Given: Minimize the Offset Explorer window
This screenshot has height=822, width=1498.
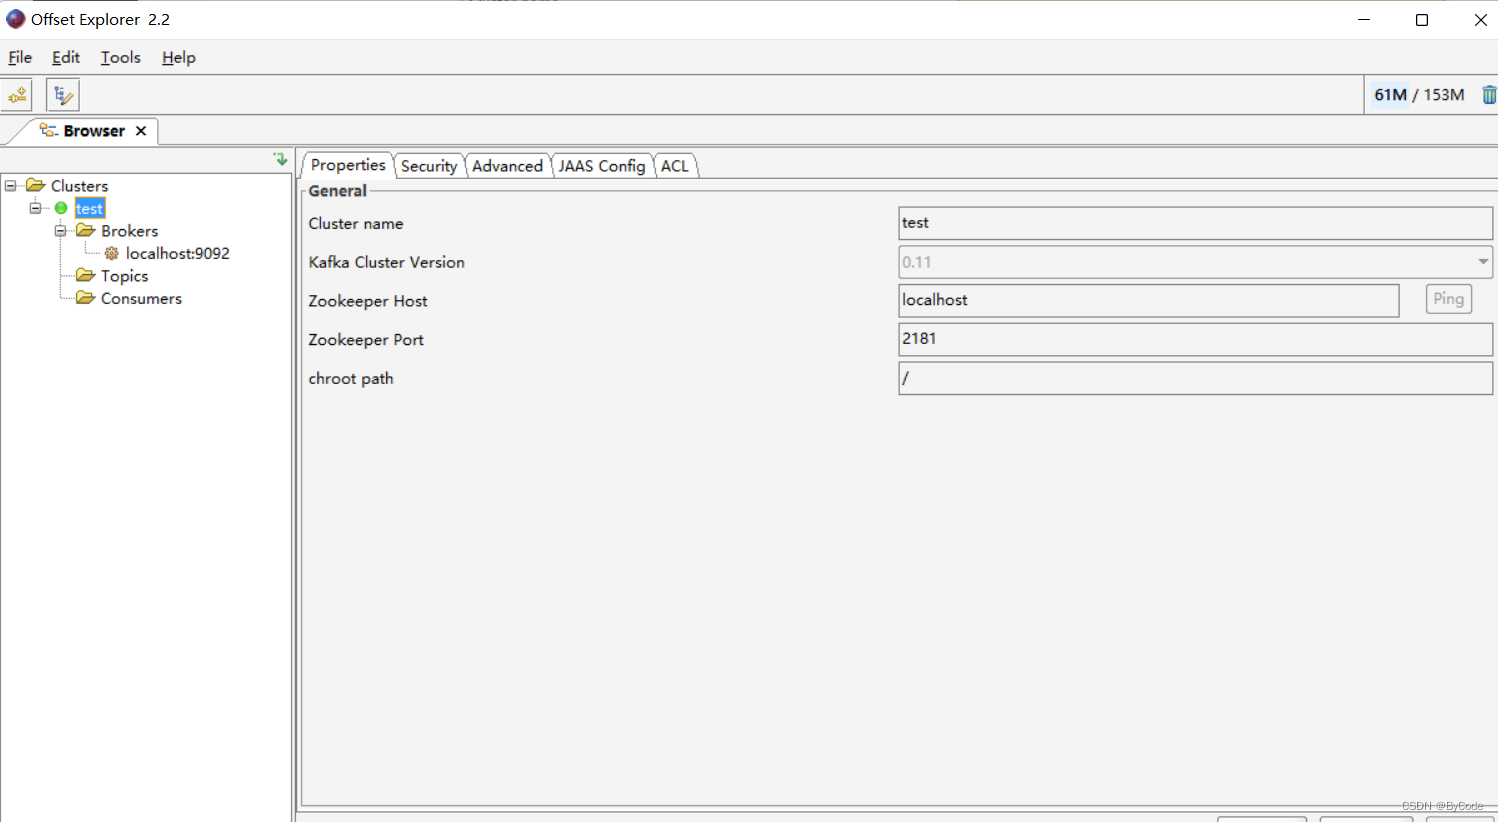Looking at the screenshot, I should click(x=1364, y=20).
